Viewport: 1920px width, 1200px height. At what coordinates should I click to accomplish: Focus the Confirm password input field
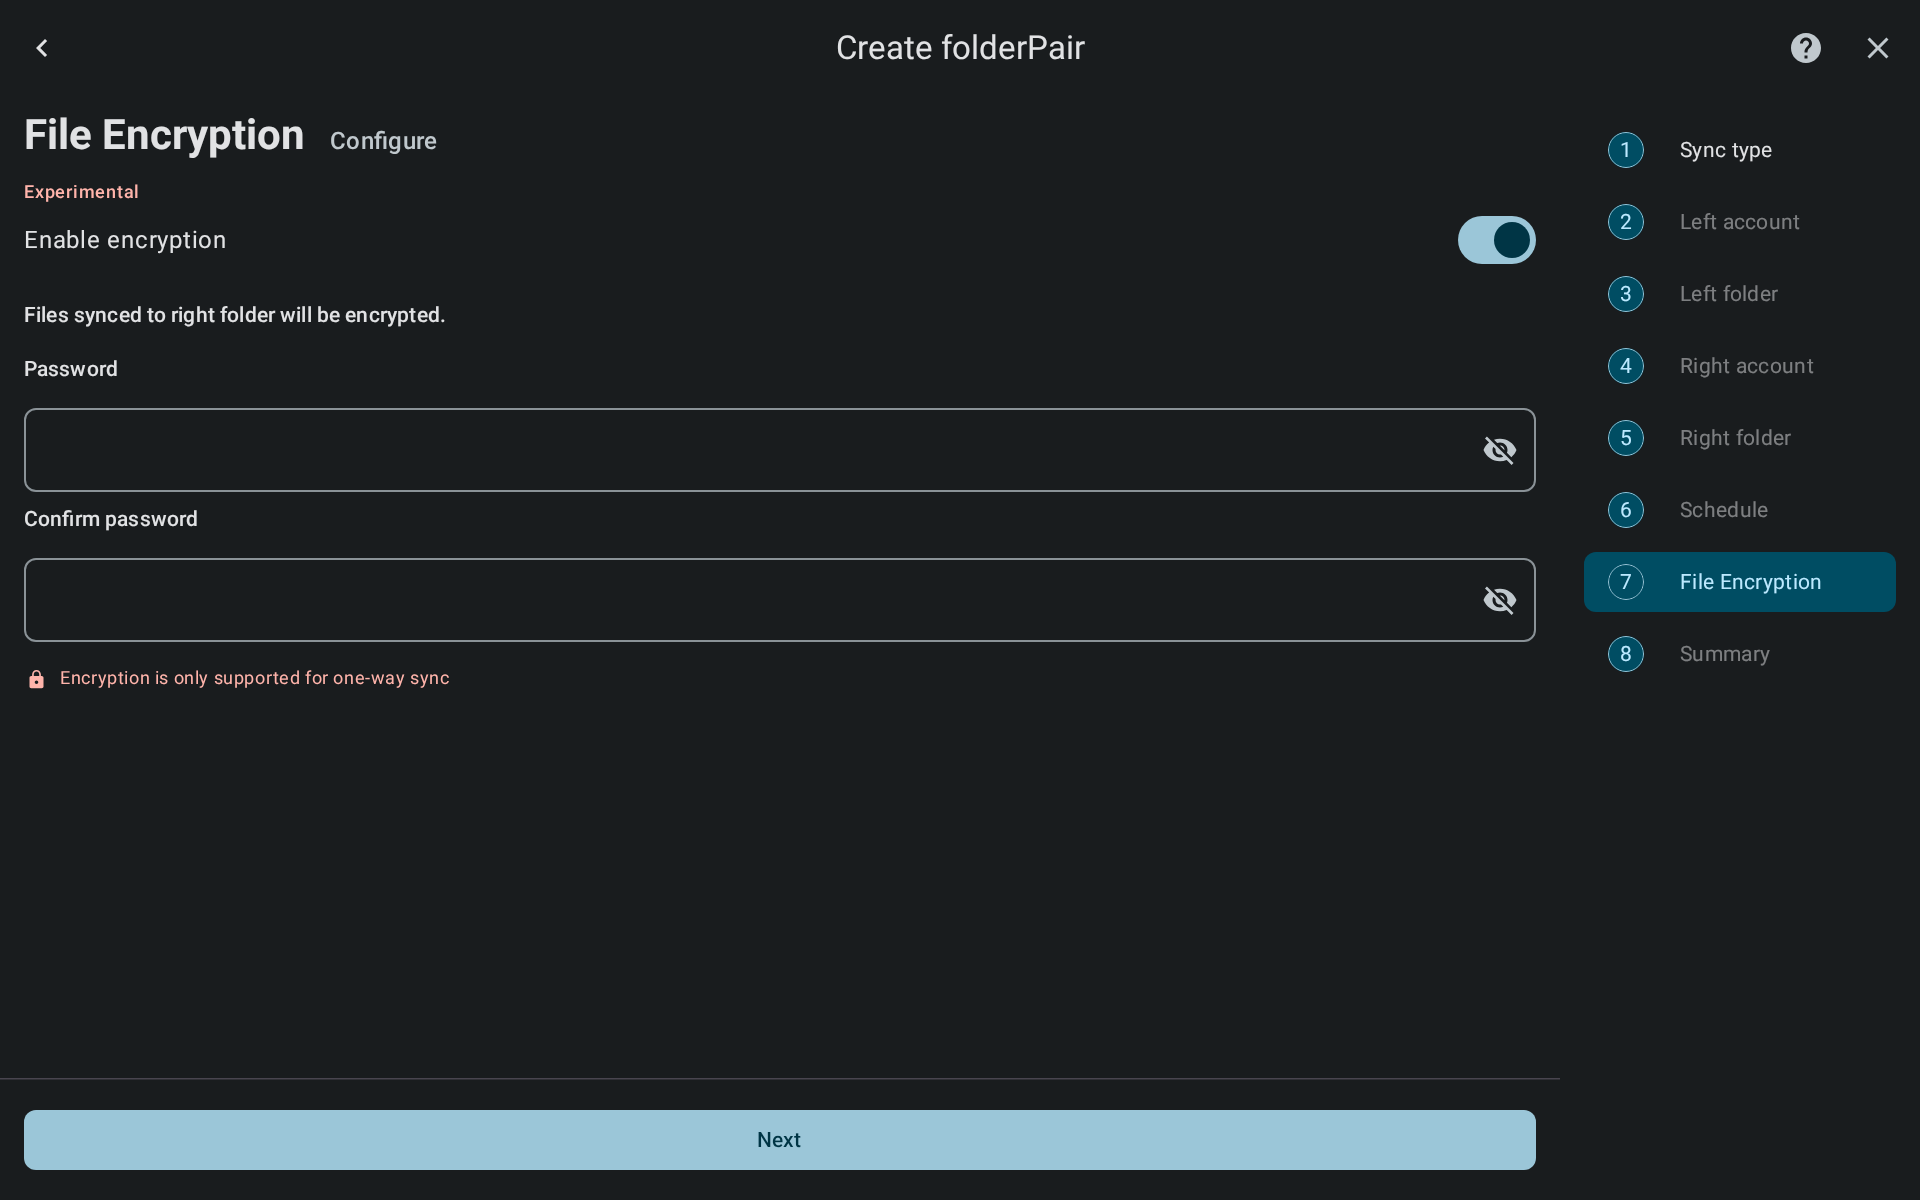tap(779, 600)
